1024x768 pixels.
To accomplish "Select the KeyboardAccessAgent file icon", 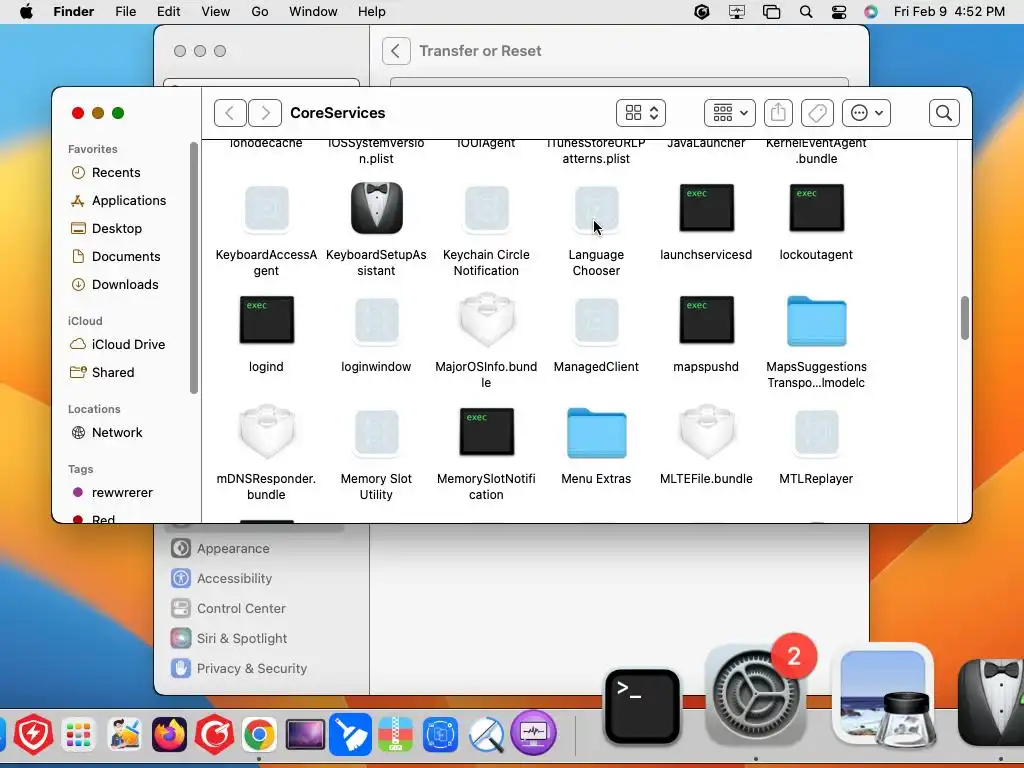I will (x=266, y=208).
